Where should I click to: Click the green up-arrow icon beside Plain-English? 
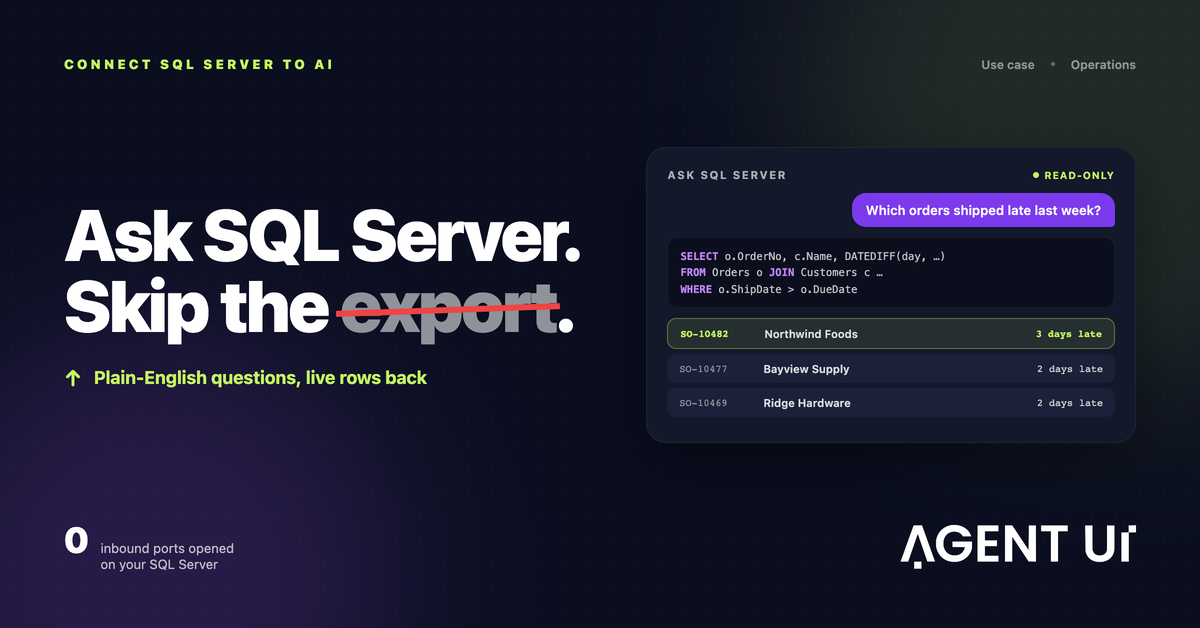73,378
